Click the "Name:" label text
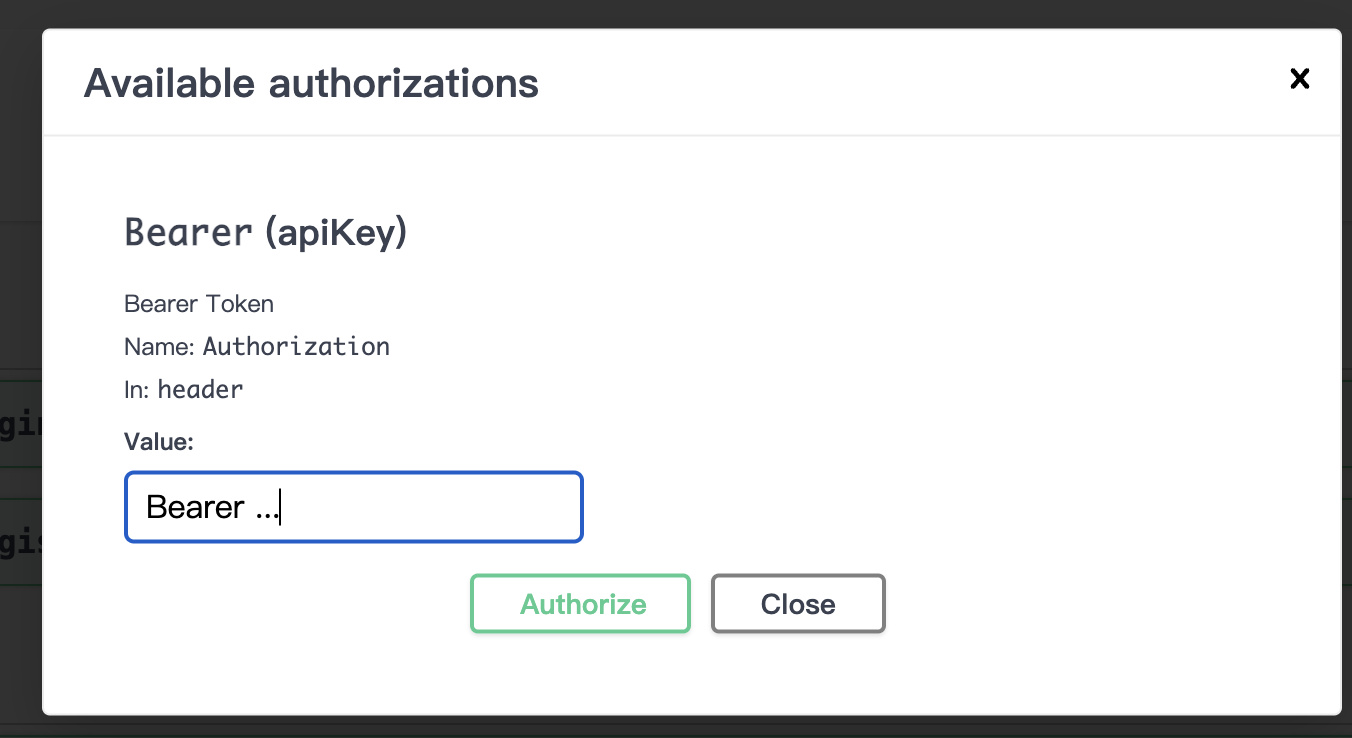The image size is (1352, 738). pyautogui.click(x=159, y=347)
